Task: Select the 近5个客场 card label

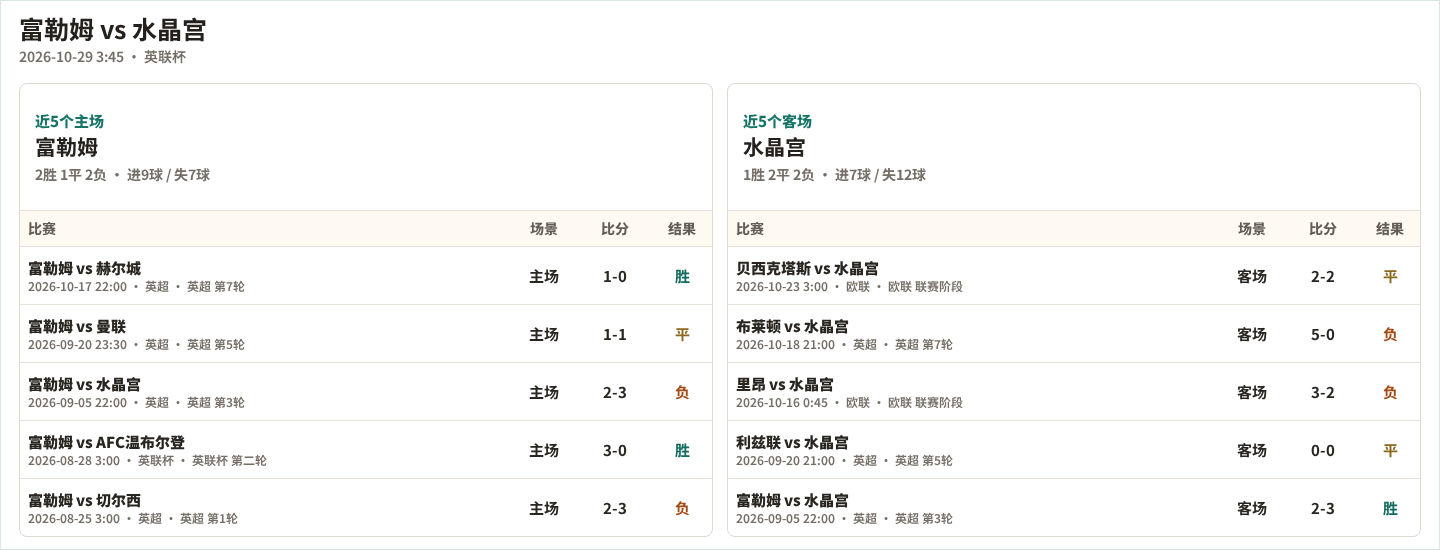Action: [777, 121]
